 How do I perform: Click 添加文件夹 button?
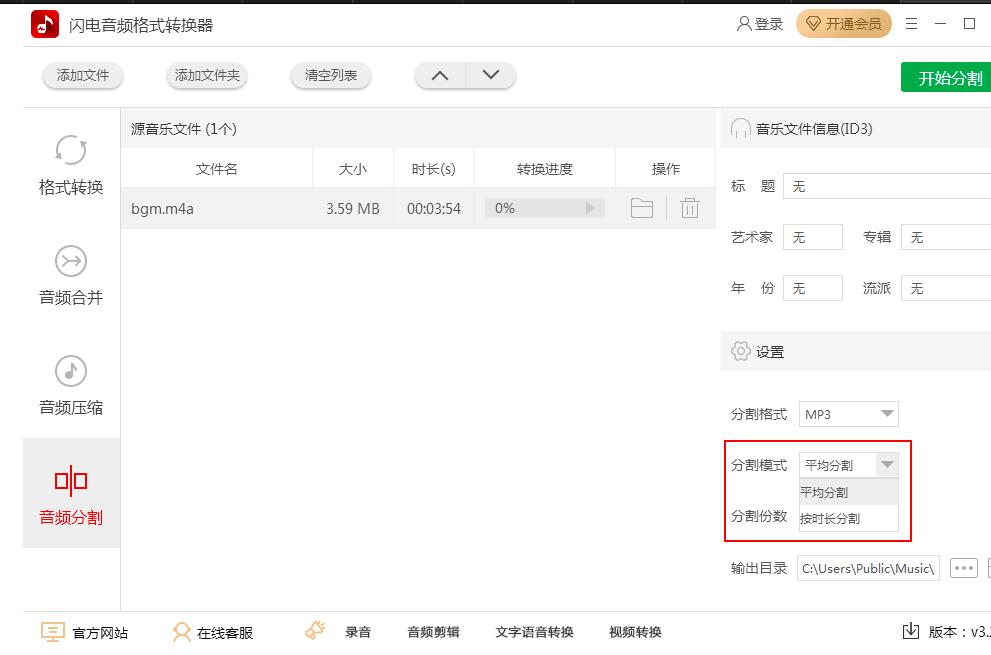(207, 75)
